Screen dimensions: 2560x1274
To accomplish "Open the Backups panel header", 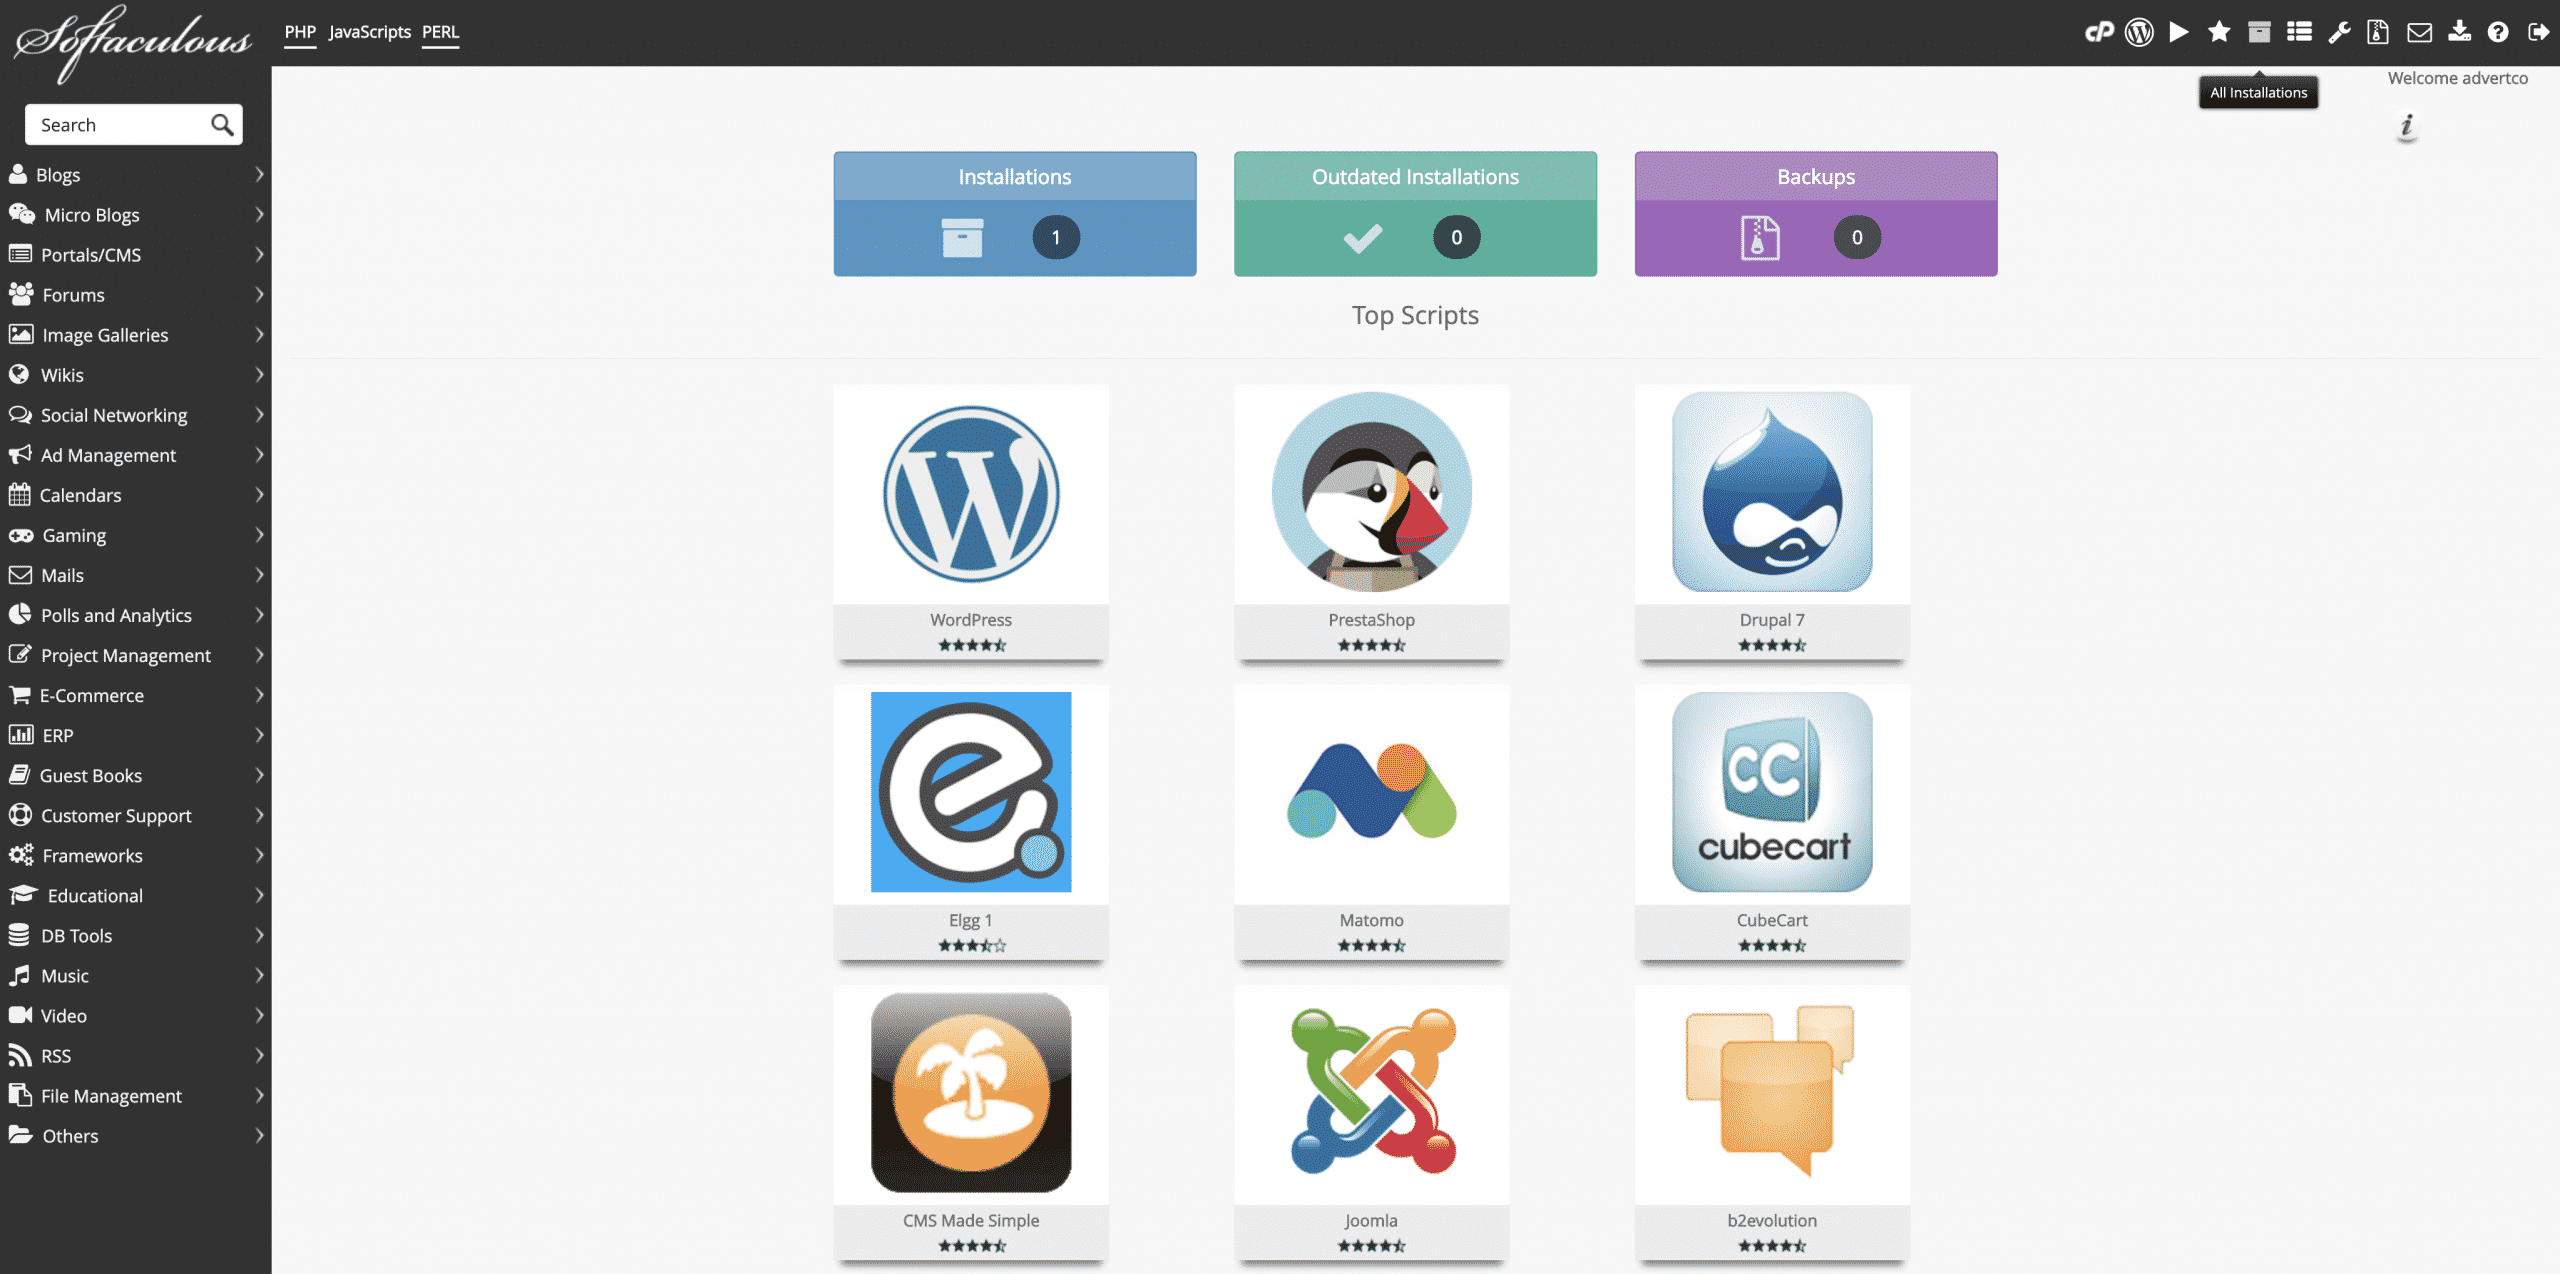I will tap(1816, 176).
